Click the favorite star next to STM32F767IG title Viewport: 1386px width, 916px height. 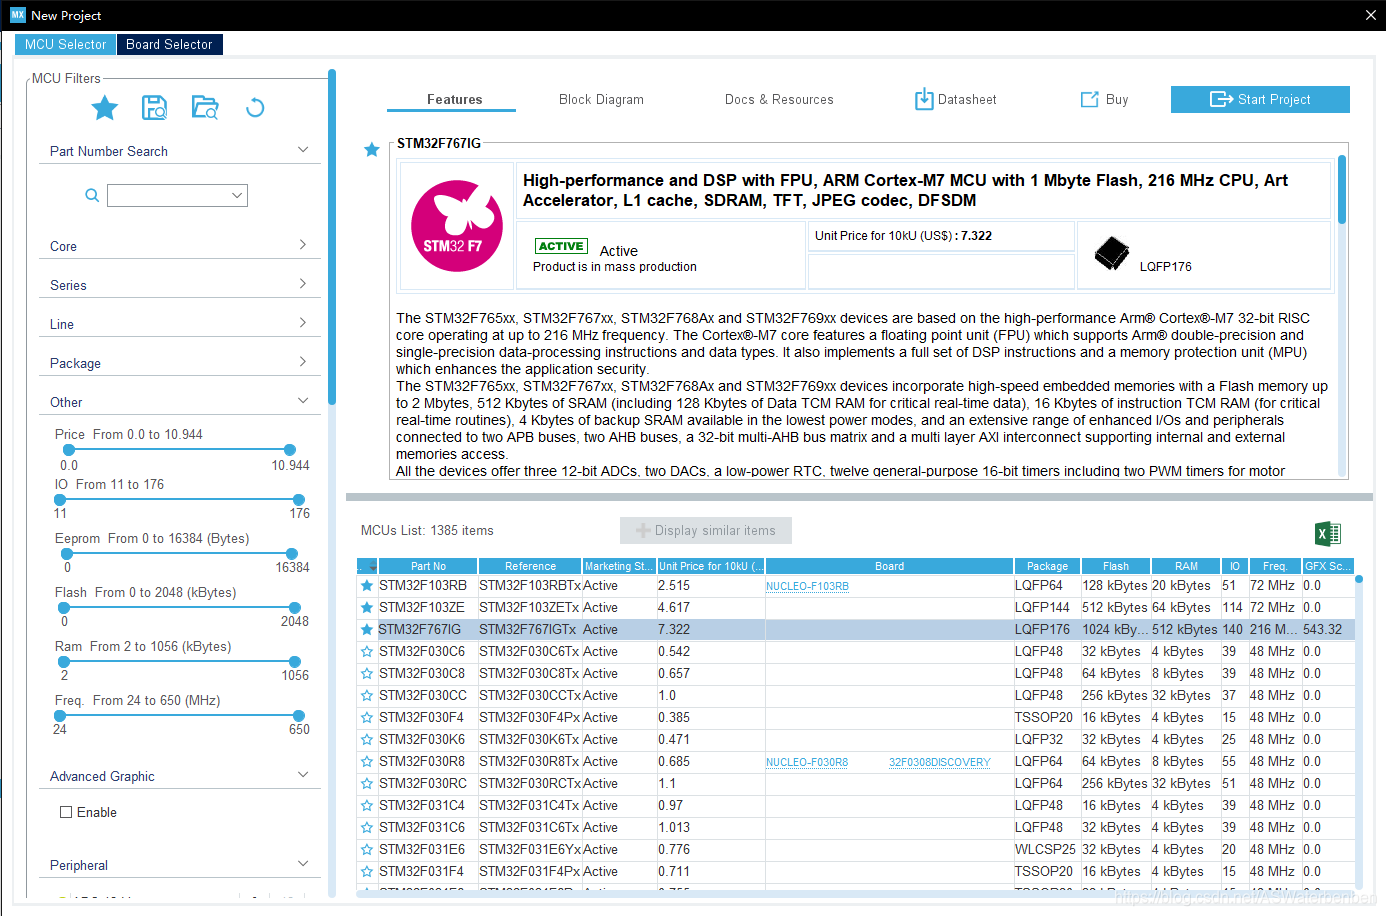372,150
